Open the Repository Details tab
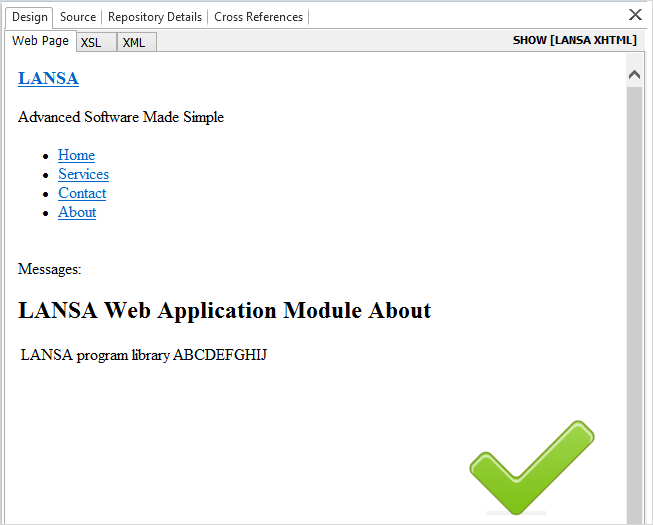The height and width of the screenshot is (525, 653). (x=155, y=17)
